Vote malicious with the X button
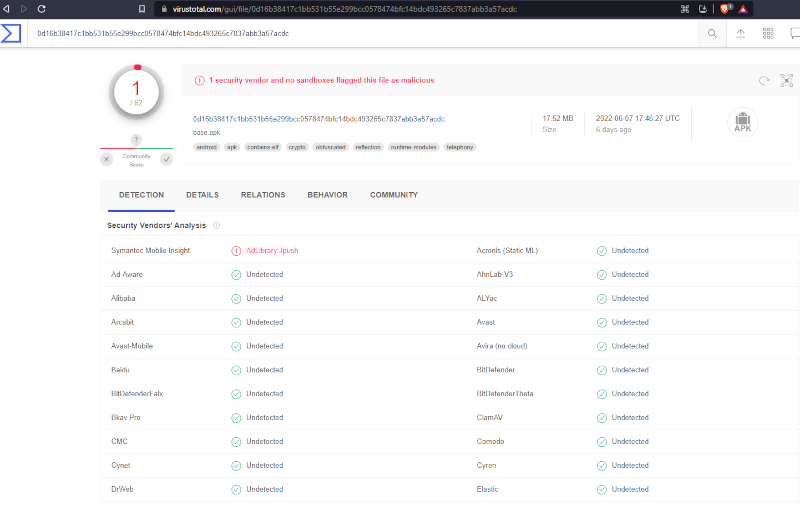The image size is (800, 505). tap(106, 159)
